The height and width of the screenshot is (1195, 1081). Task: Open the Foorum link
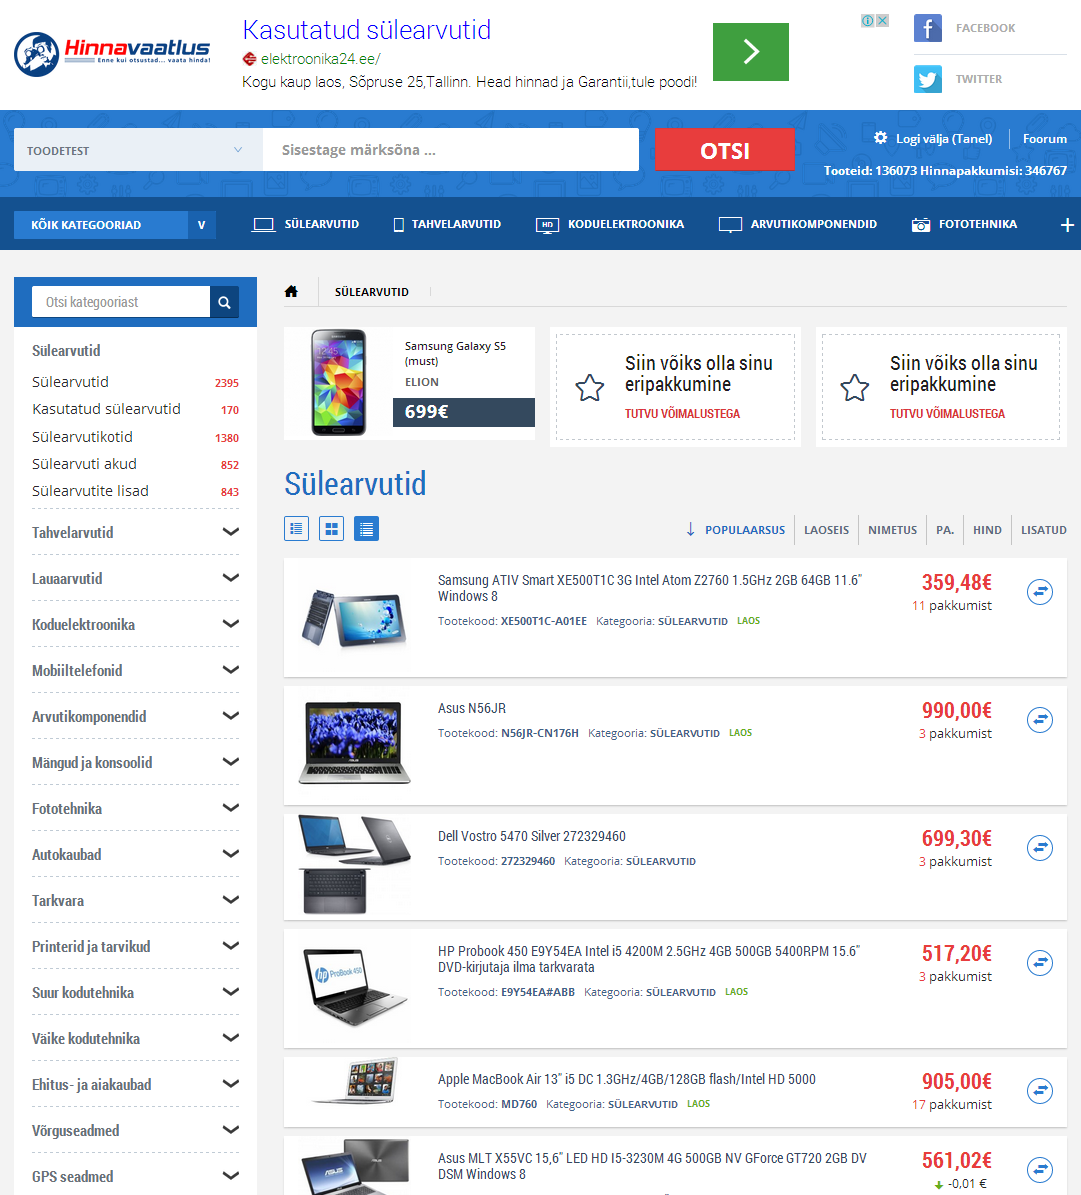(x=1044, y=139)
